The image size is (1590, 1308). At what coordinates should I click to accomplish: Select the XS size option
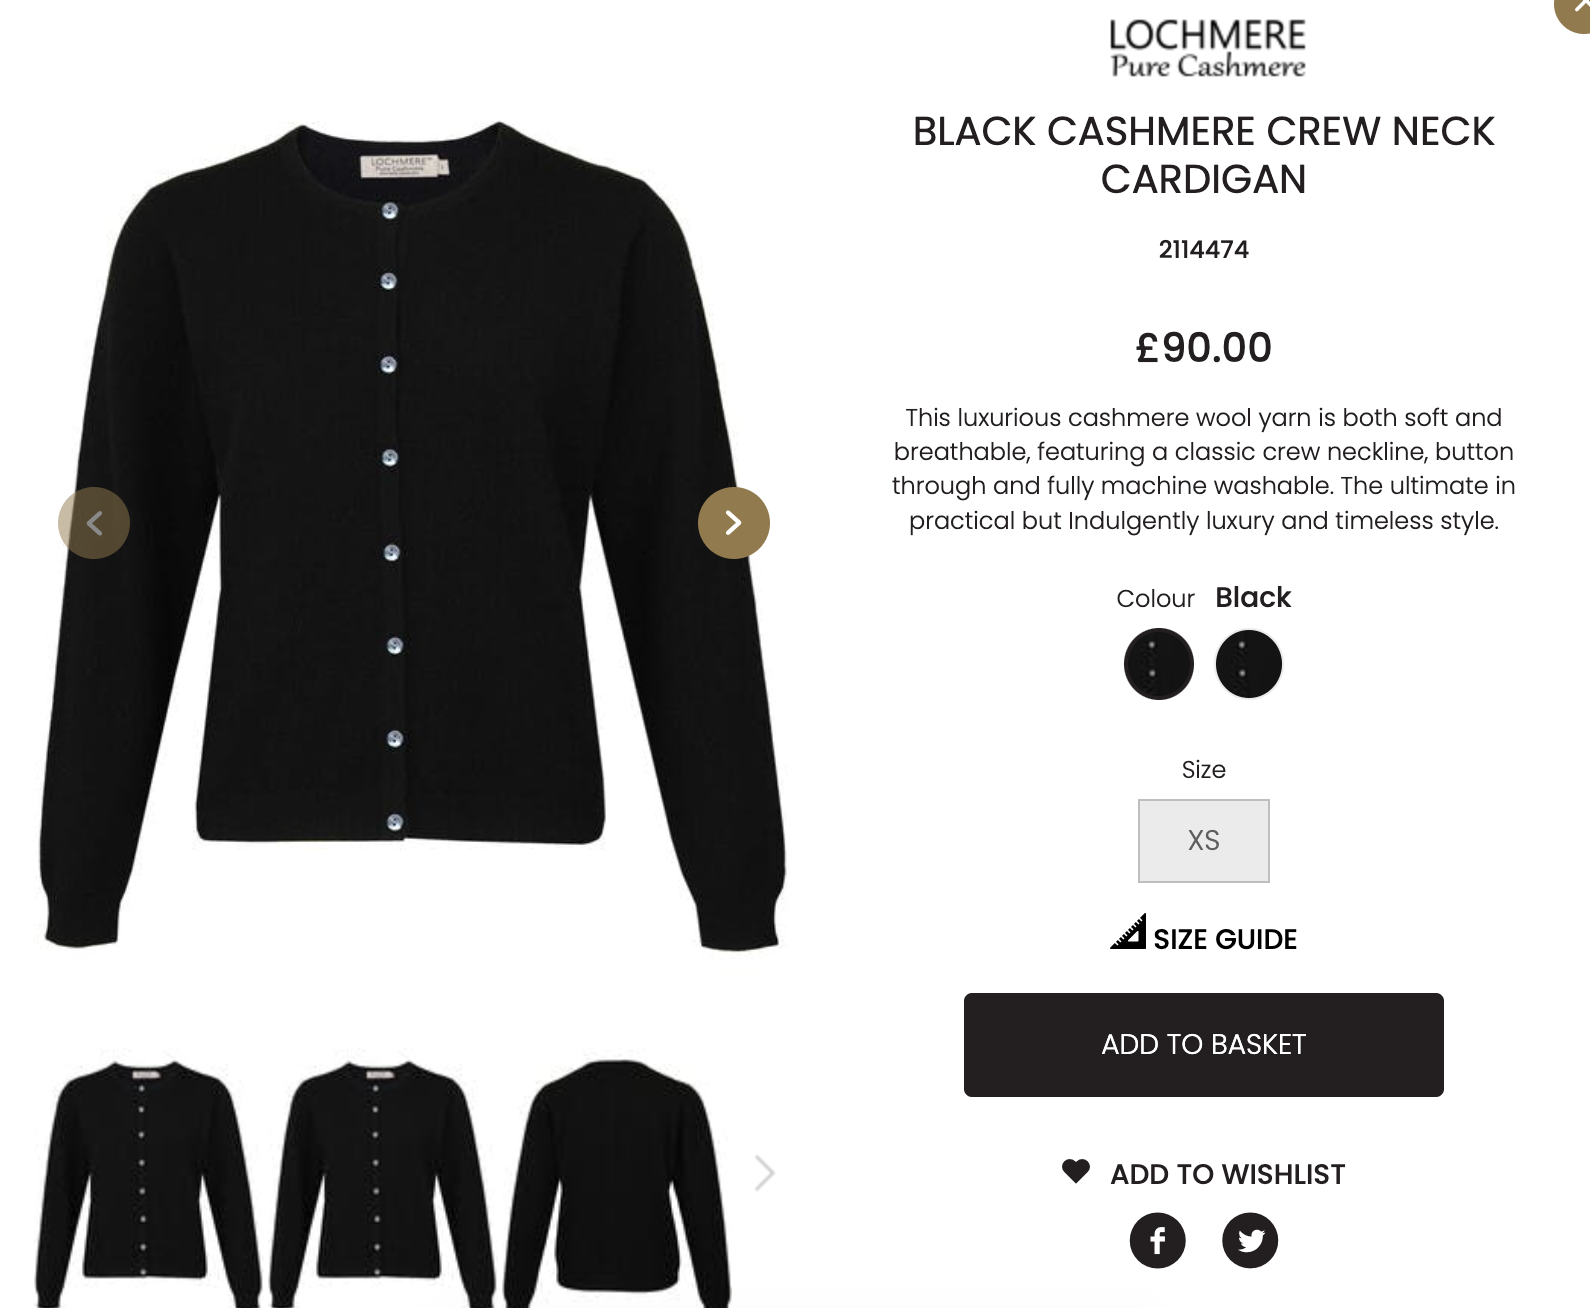click(1204, 841)
